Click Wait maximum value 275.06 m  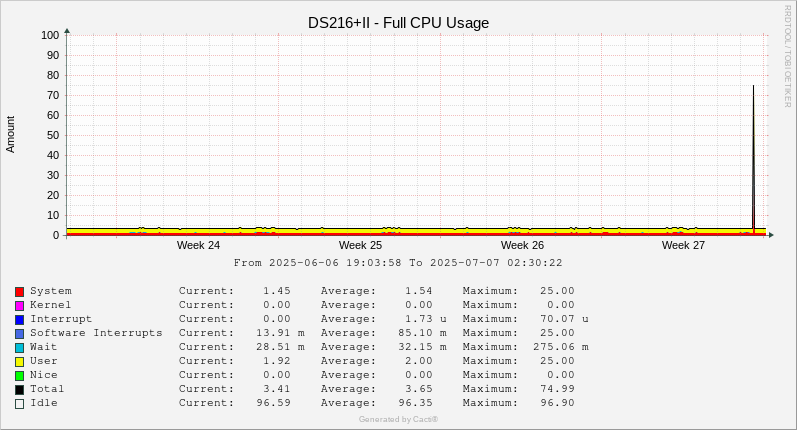coord(561,347)
